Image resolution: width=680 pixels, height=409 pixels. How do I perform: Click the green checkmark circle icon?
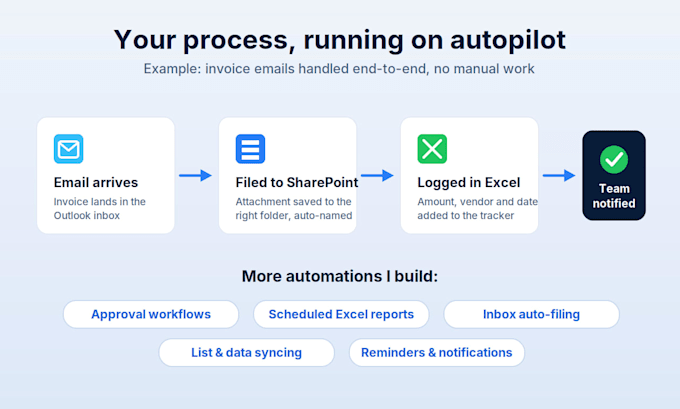(x=614, y=160)
